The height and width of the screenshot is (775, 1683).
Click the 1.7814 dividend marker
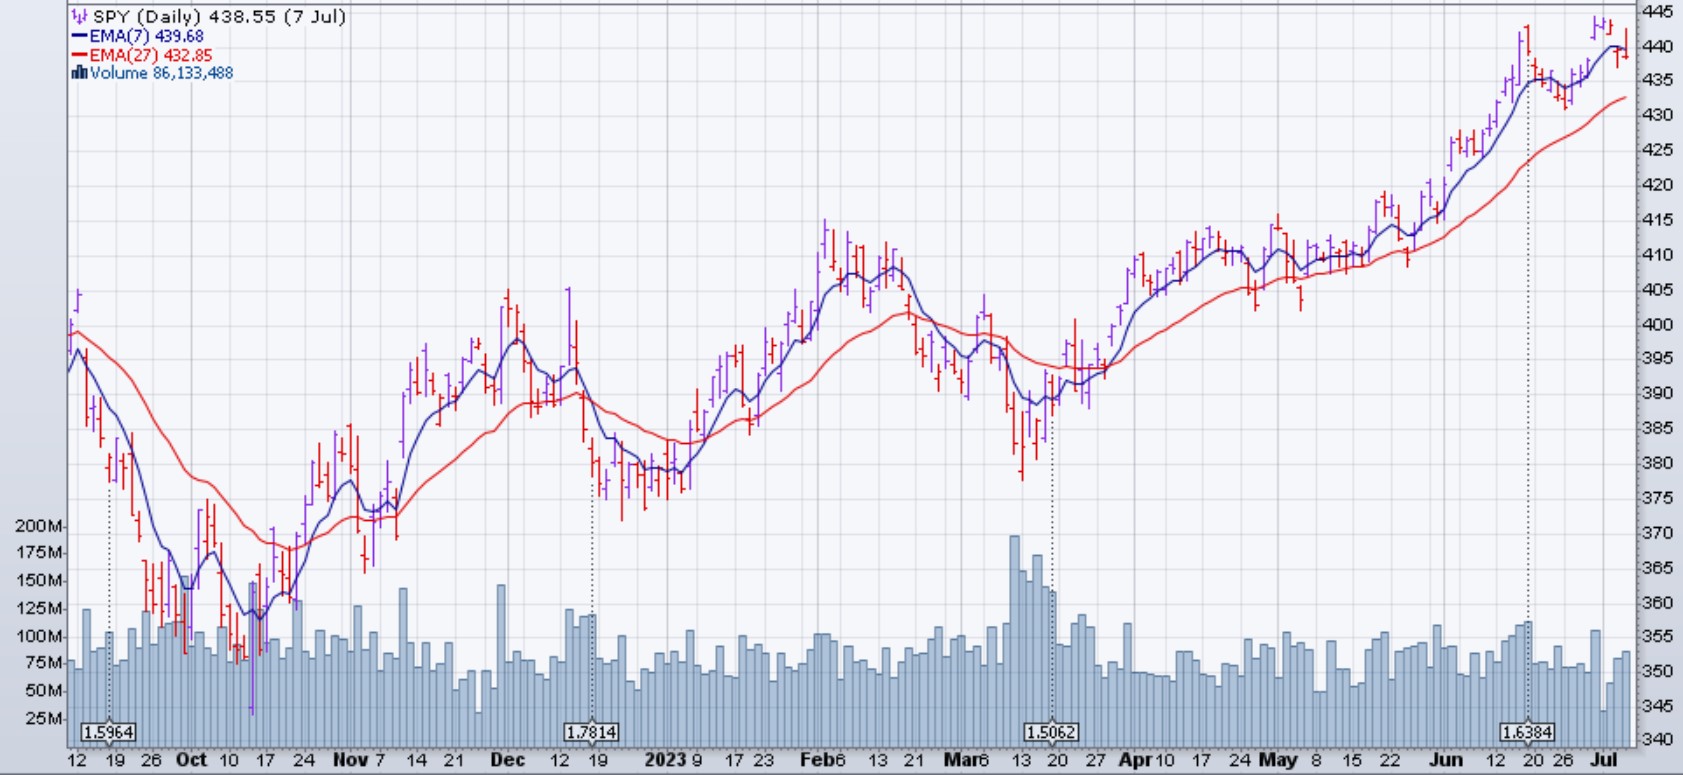591,732
